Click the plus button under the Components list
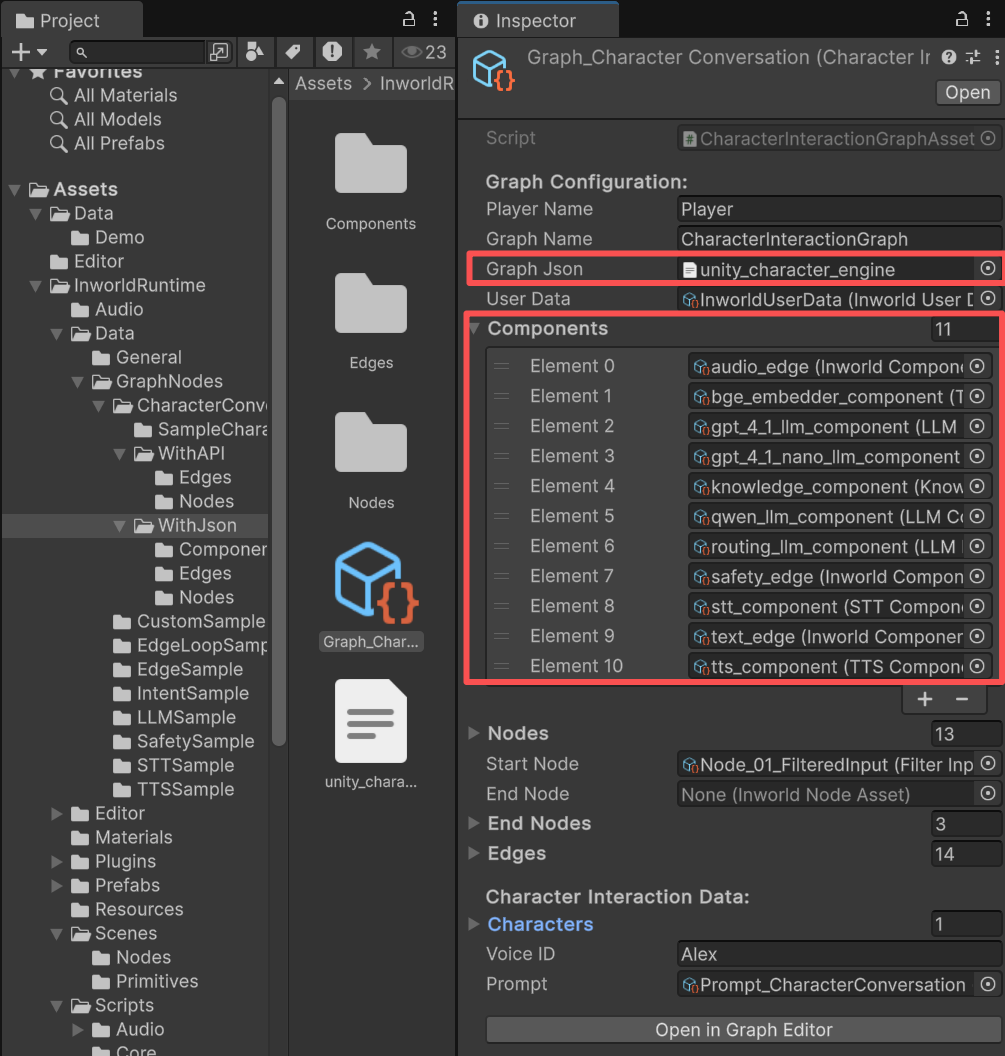The width and height of the screenshot is (1005, 1056). pos(924,699)
